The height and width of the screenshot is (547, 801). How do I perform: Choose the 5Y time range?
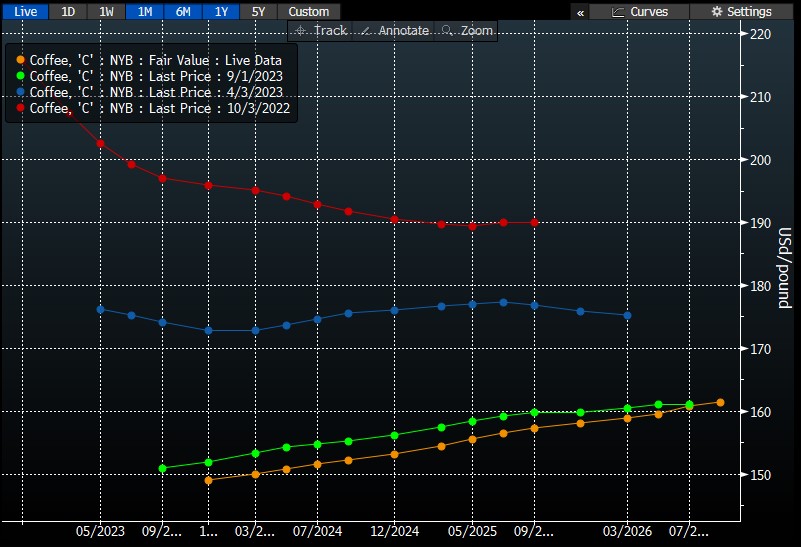pyautogui.click(x=259, y=11)
